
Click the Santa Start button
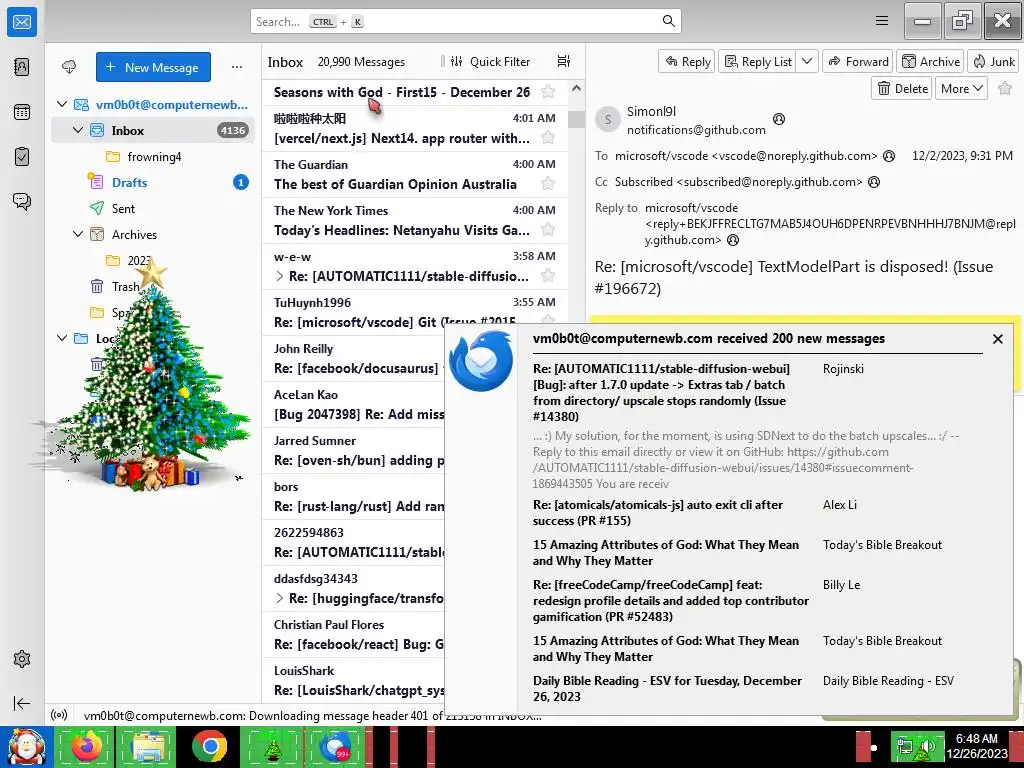[26, 746]
